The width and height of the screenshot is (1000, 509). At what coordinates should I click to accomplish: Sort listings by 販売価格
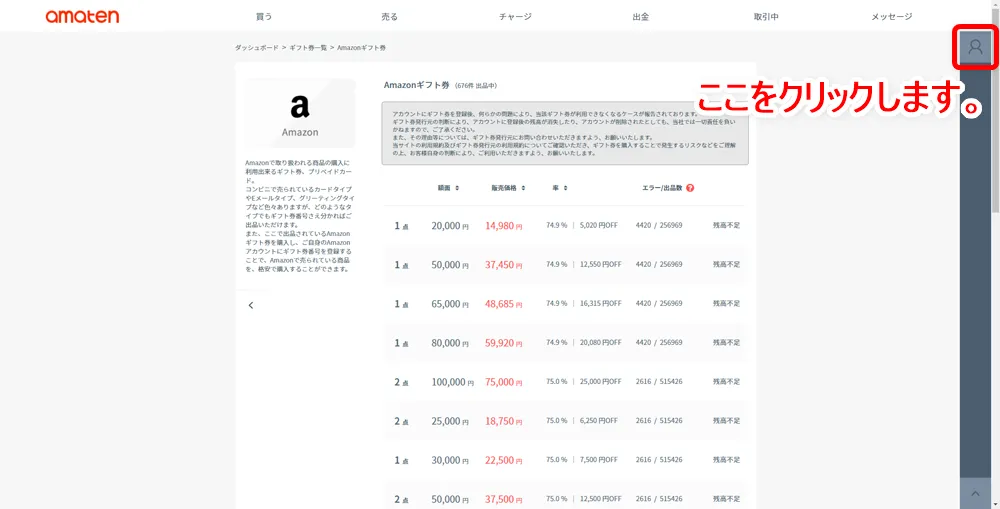[508, 188]
